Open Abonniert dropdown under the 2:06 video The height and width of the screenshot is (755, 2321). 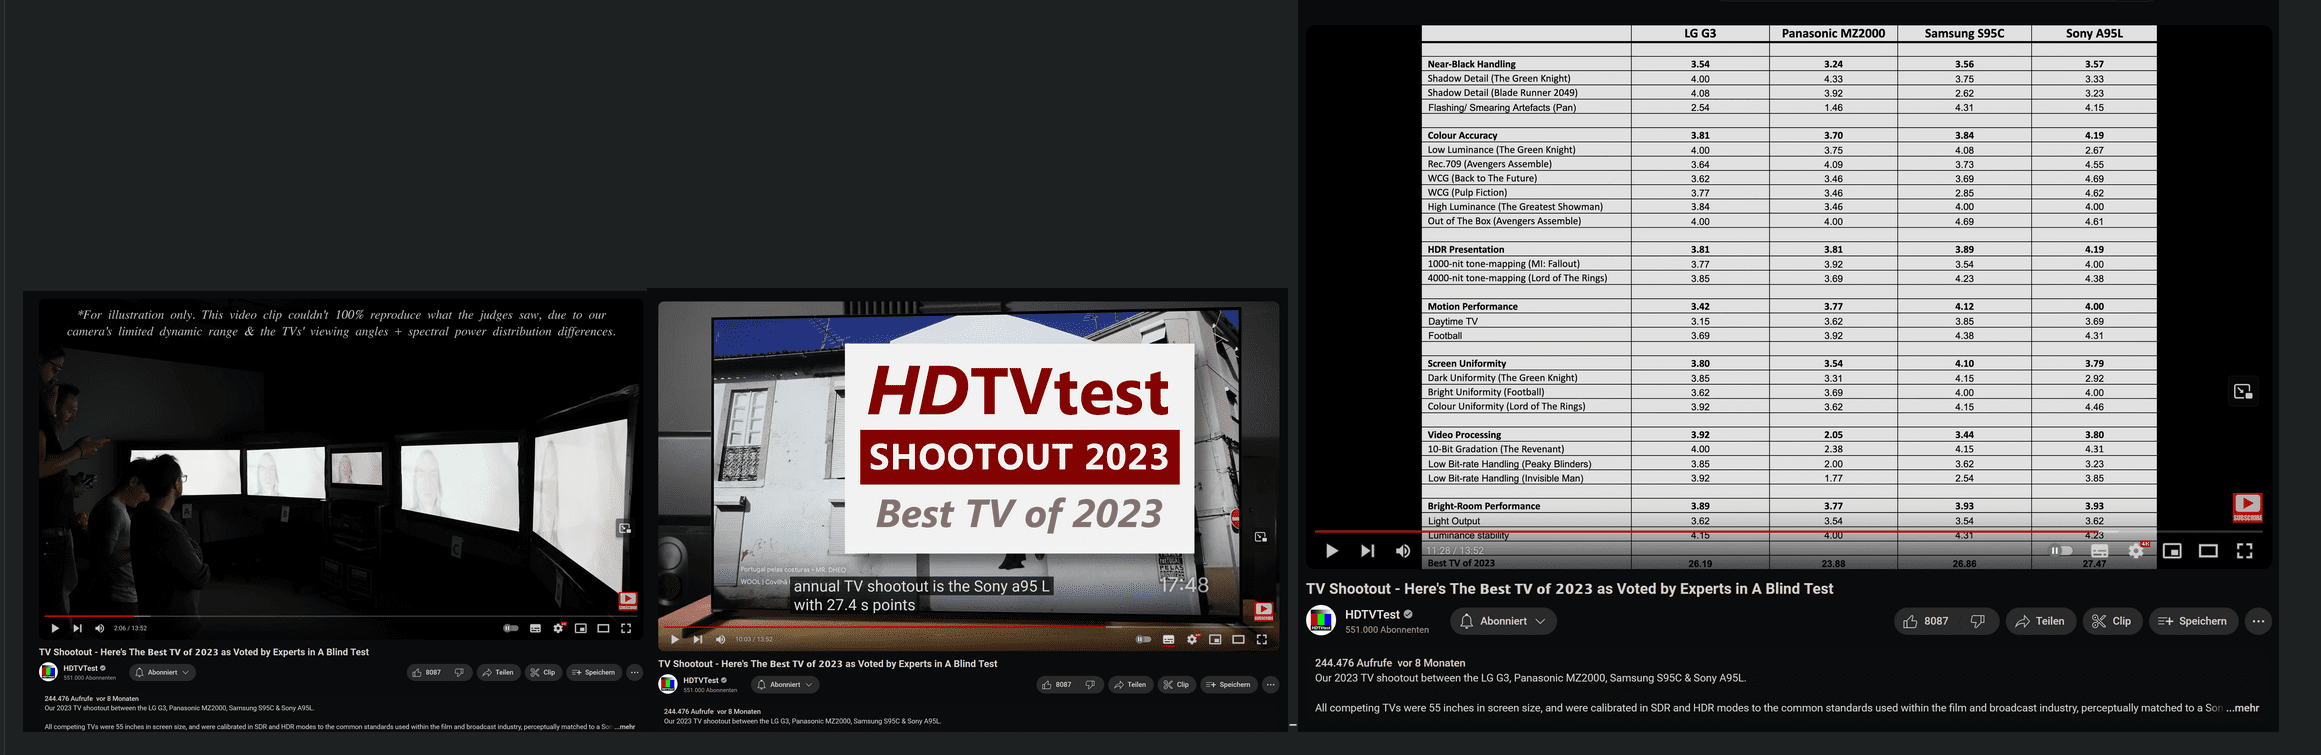tap(163, 673)
